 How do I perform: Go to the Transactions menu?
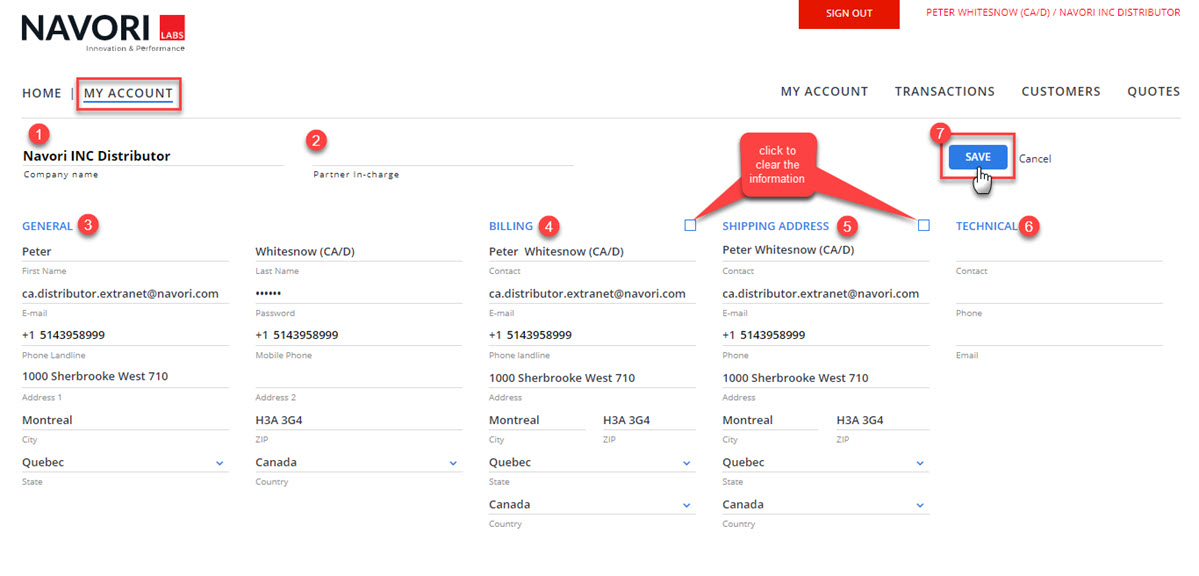(944, 91)
